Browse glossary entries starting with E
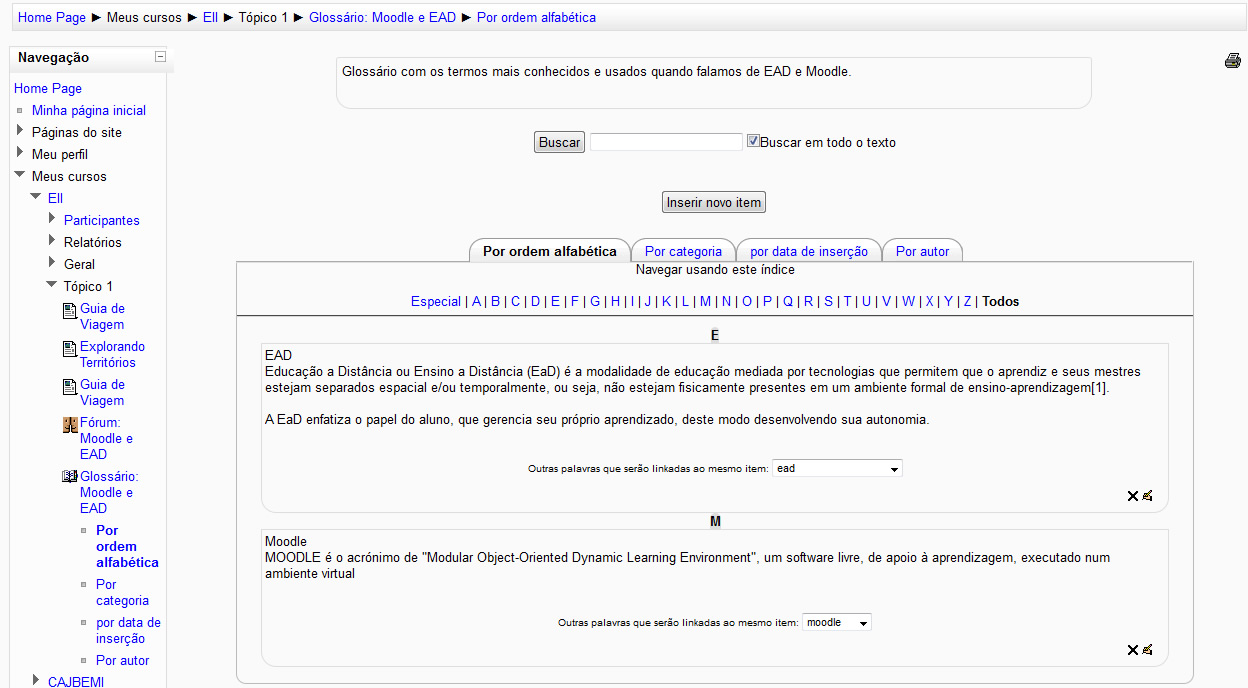 click(555, 301)
